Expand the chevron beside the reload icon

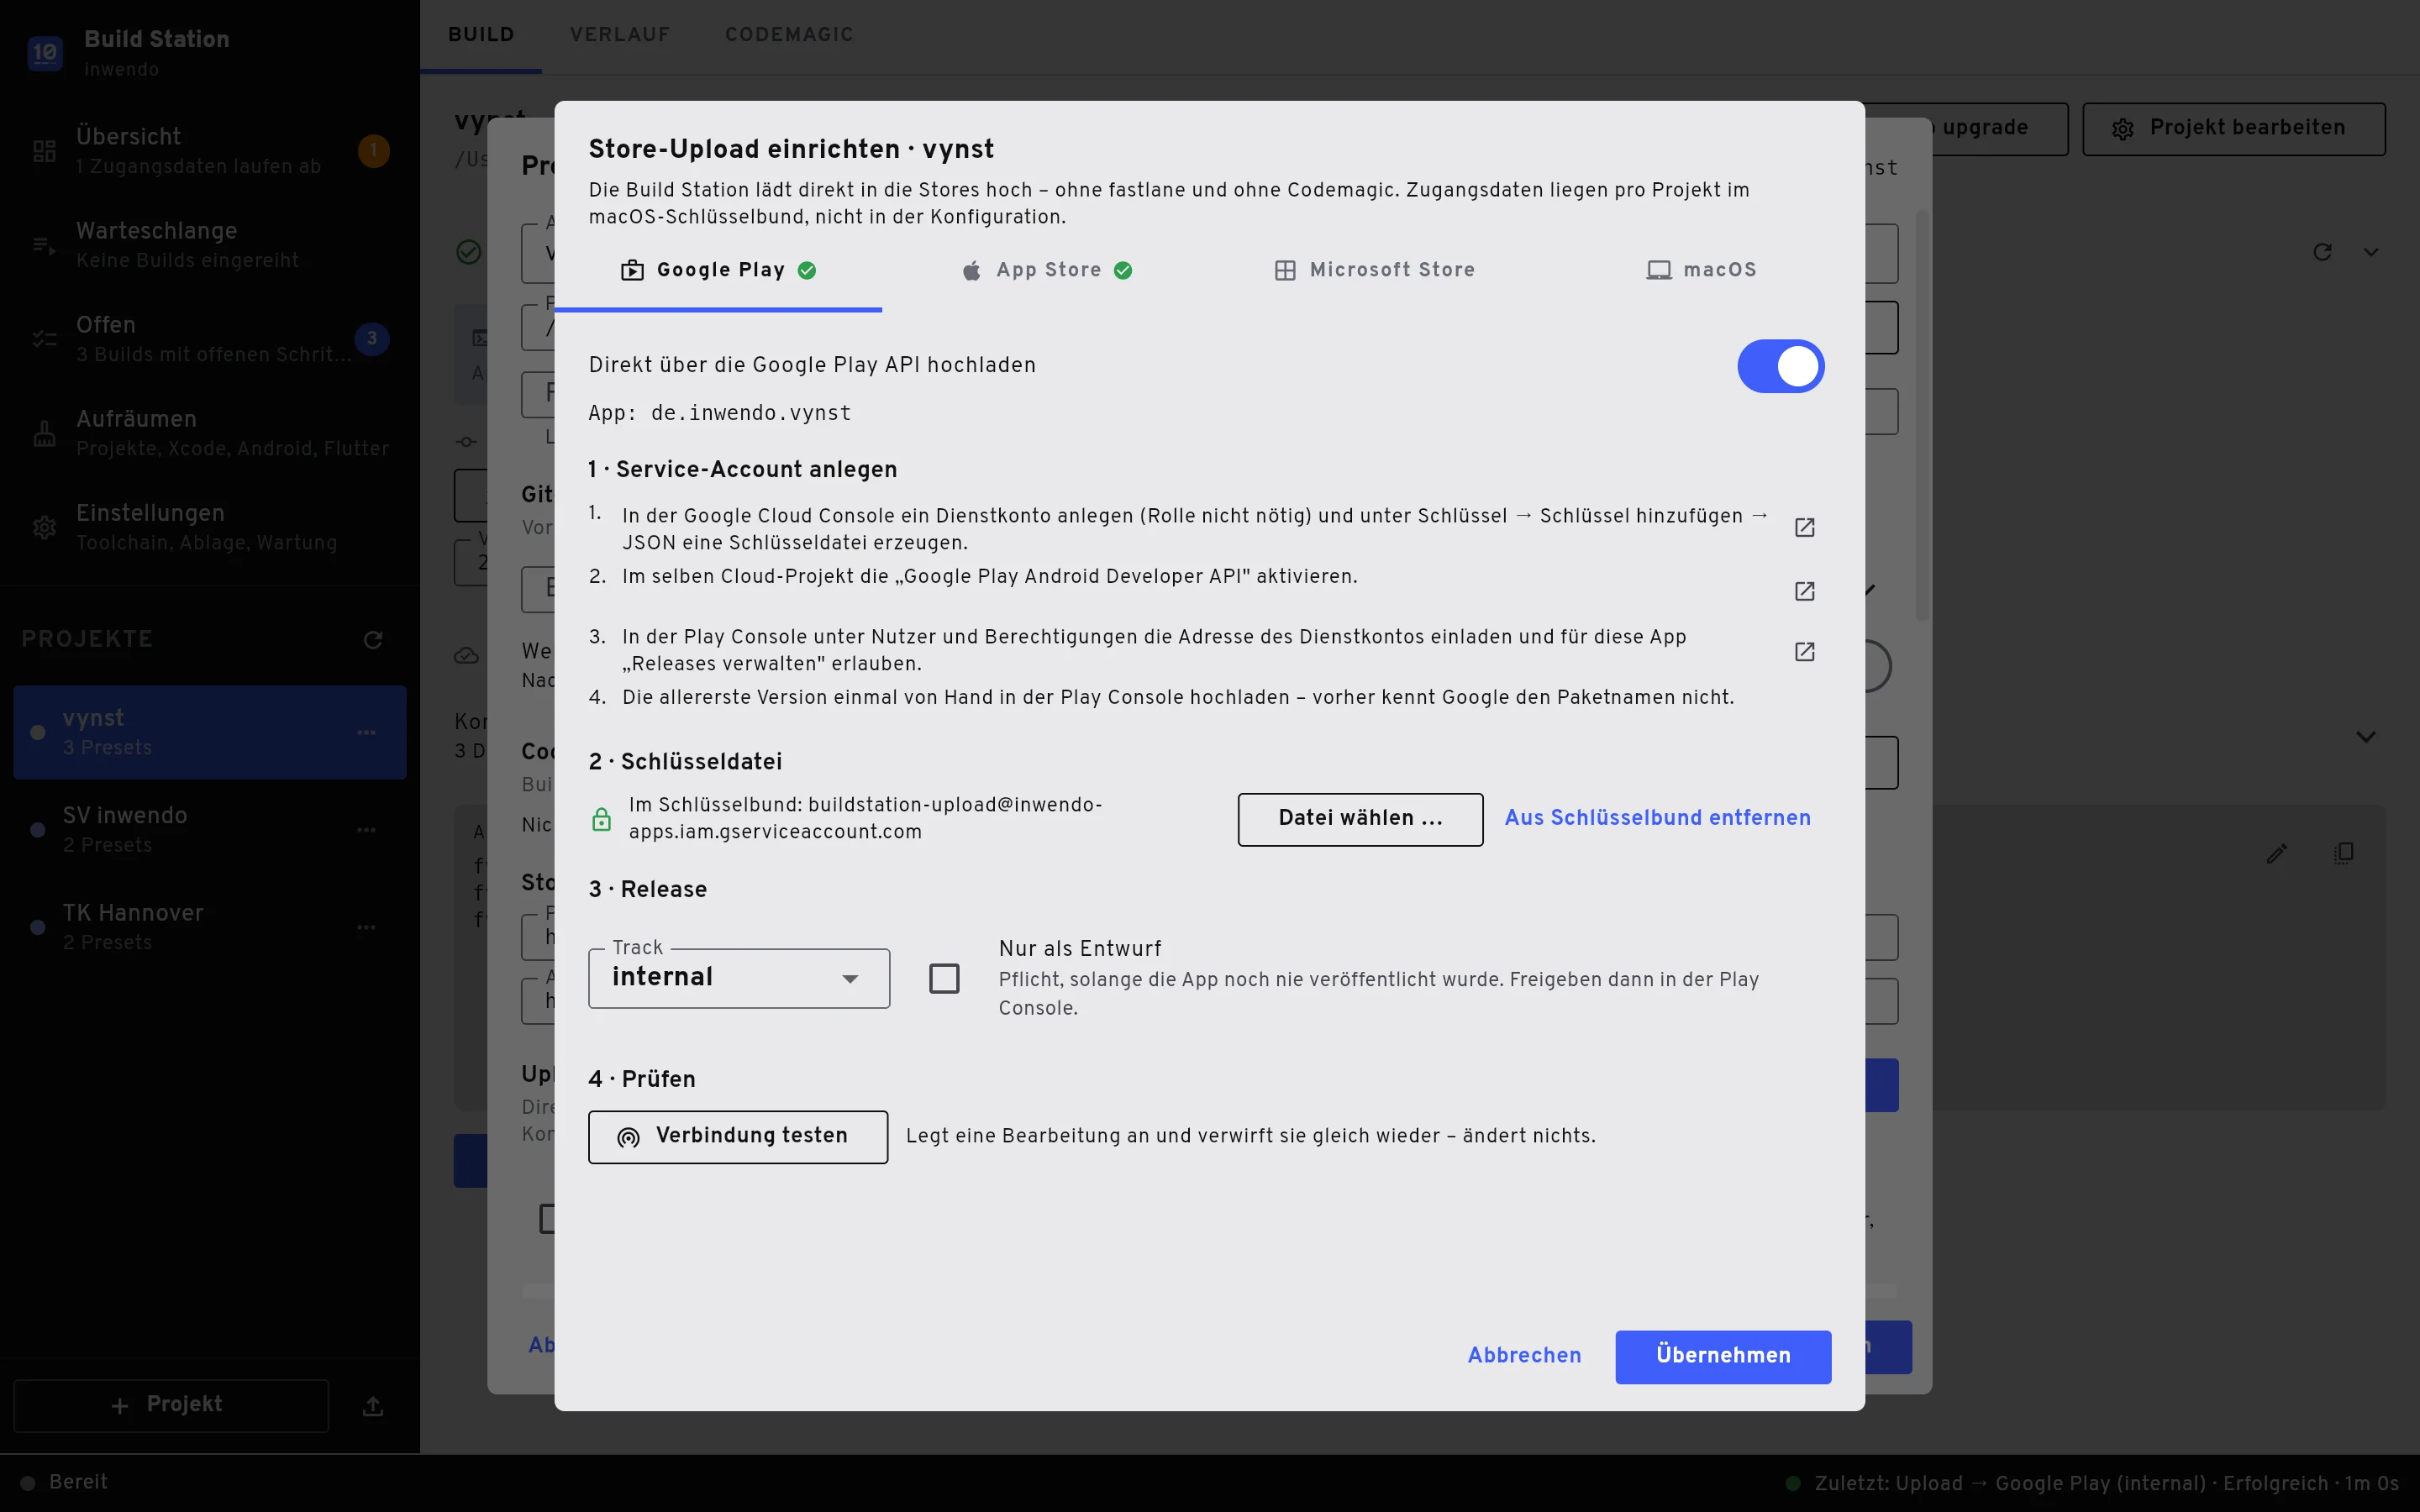[2371, 252]
